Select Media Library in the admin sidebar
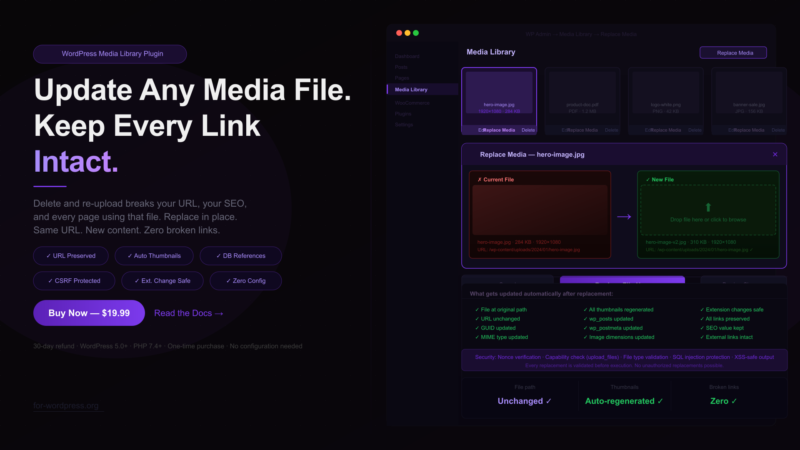This screenshot has width=800, height=450. [x=422, y=89]
